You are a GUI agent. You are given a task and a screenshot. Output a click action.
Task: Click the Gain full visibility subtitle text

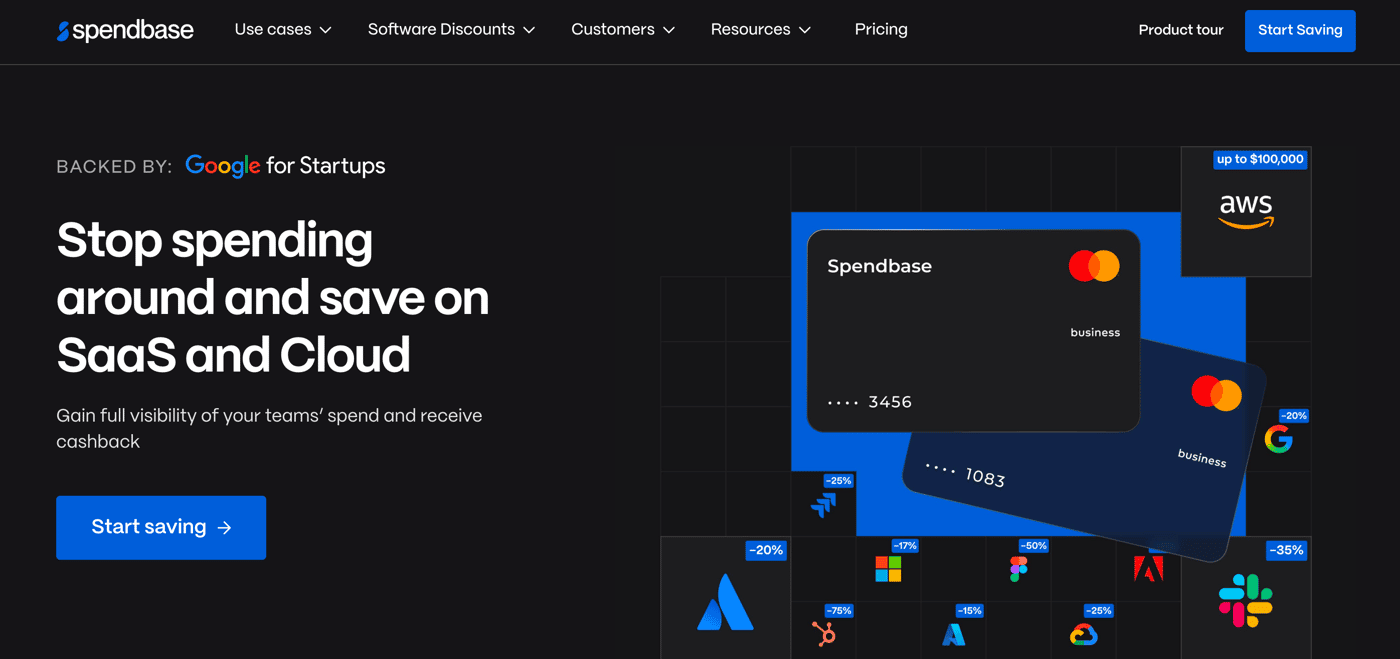(269, 428)
